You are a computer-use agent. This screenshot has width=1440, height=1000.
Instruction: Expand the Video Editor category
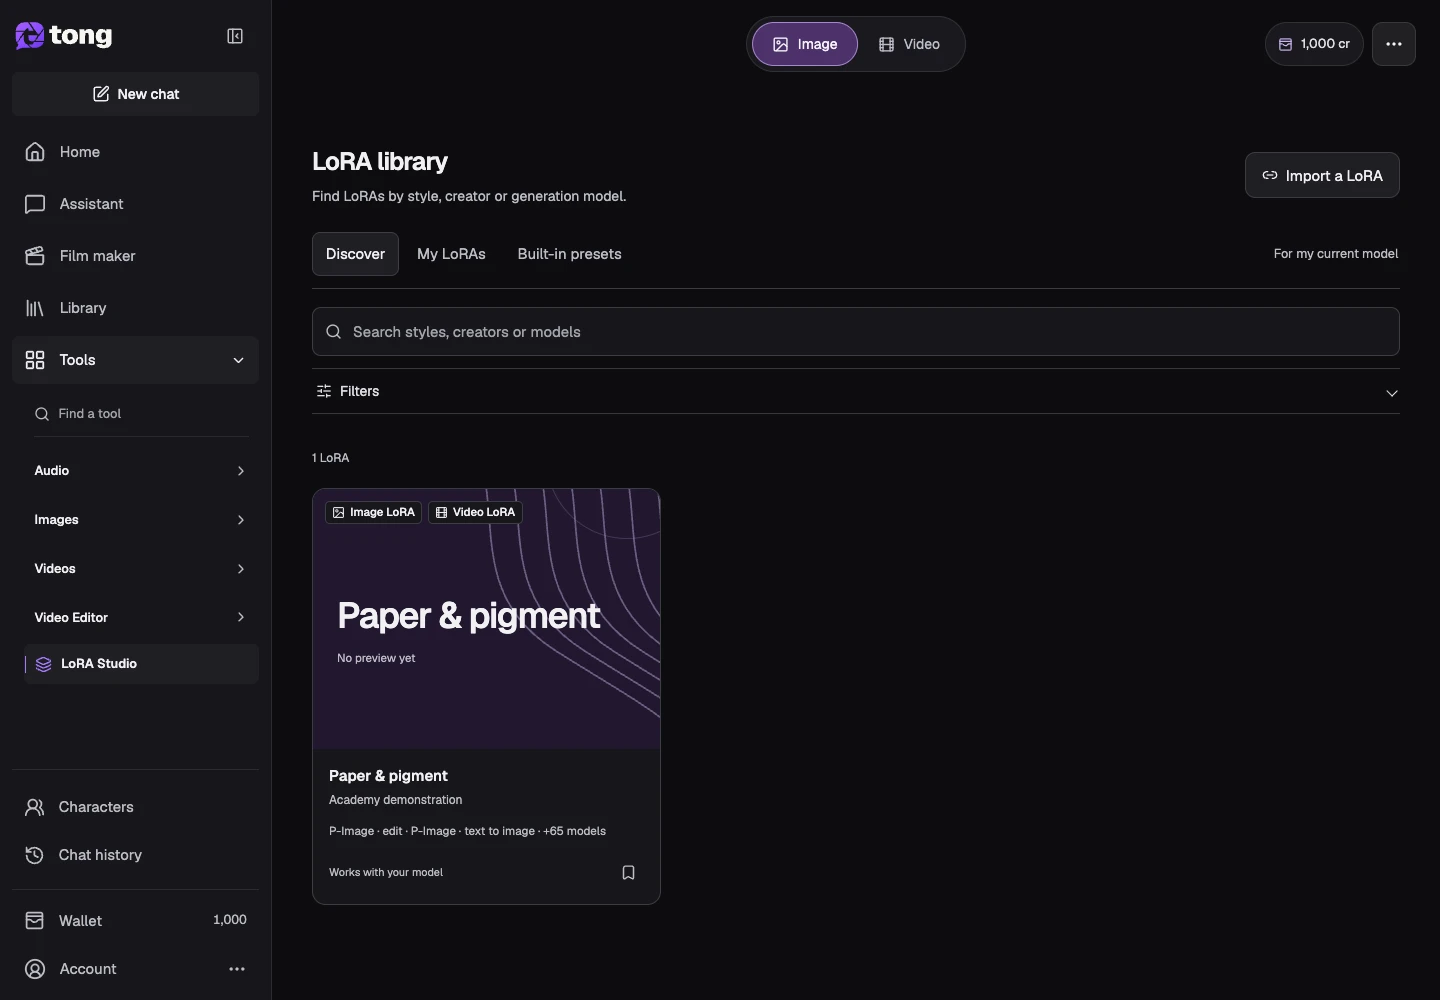pyautogui.click(x=141, y=617)
